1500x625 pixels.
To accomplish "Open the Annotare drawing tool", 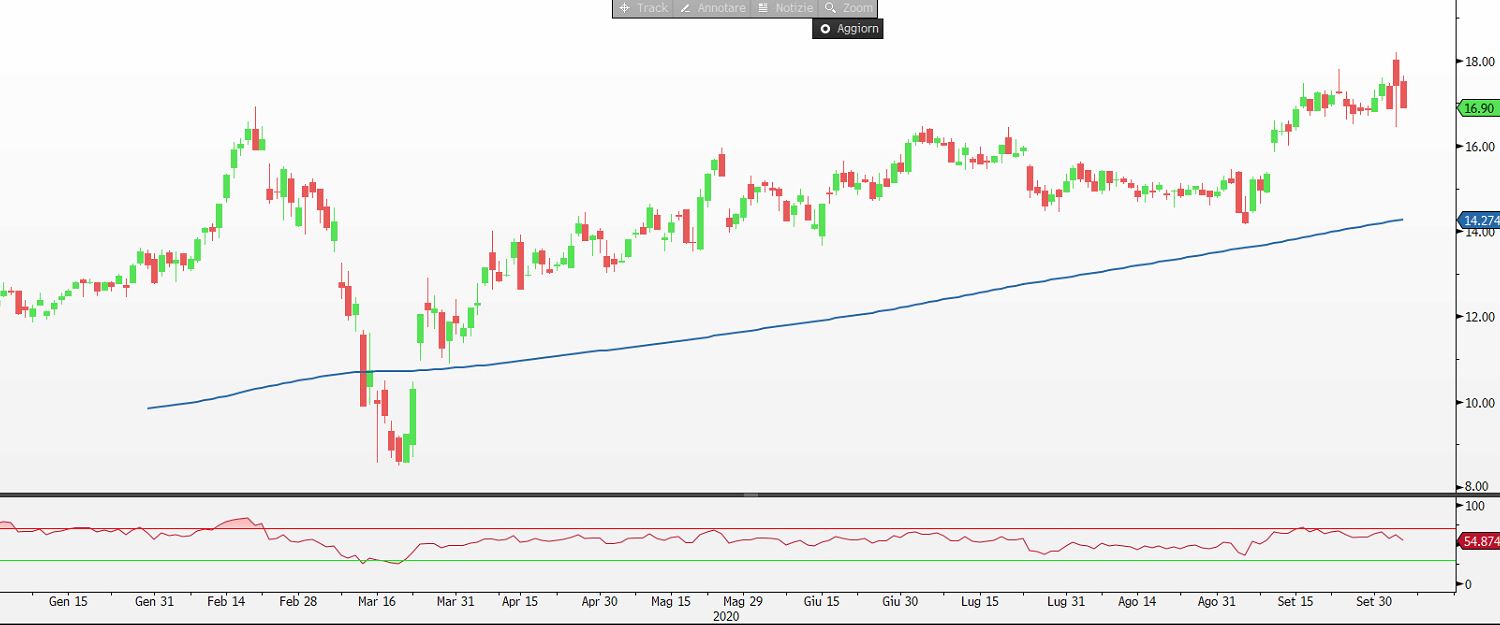I will point(712,8).
